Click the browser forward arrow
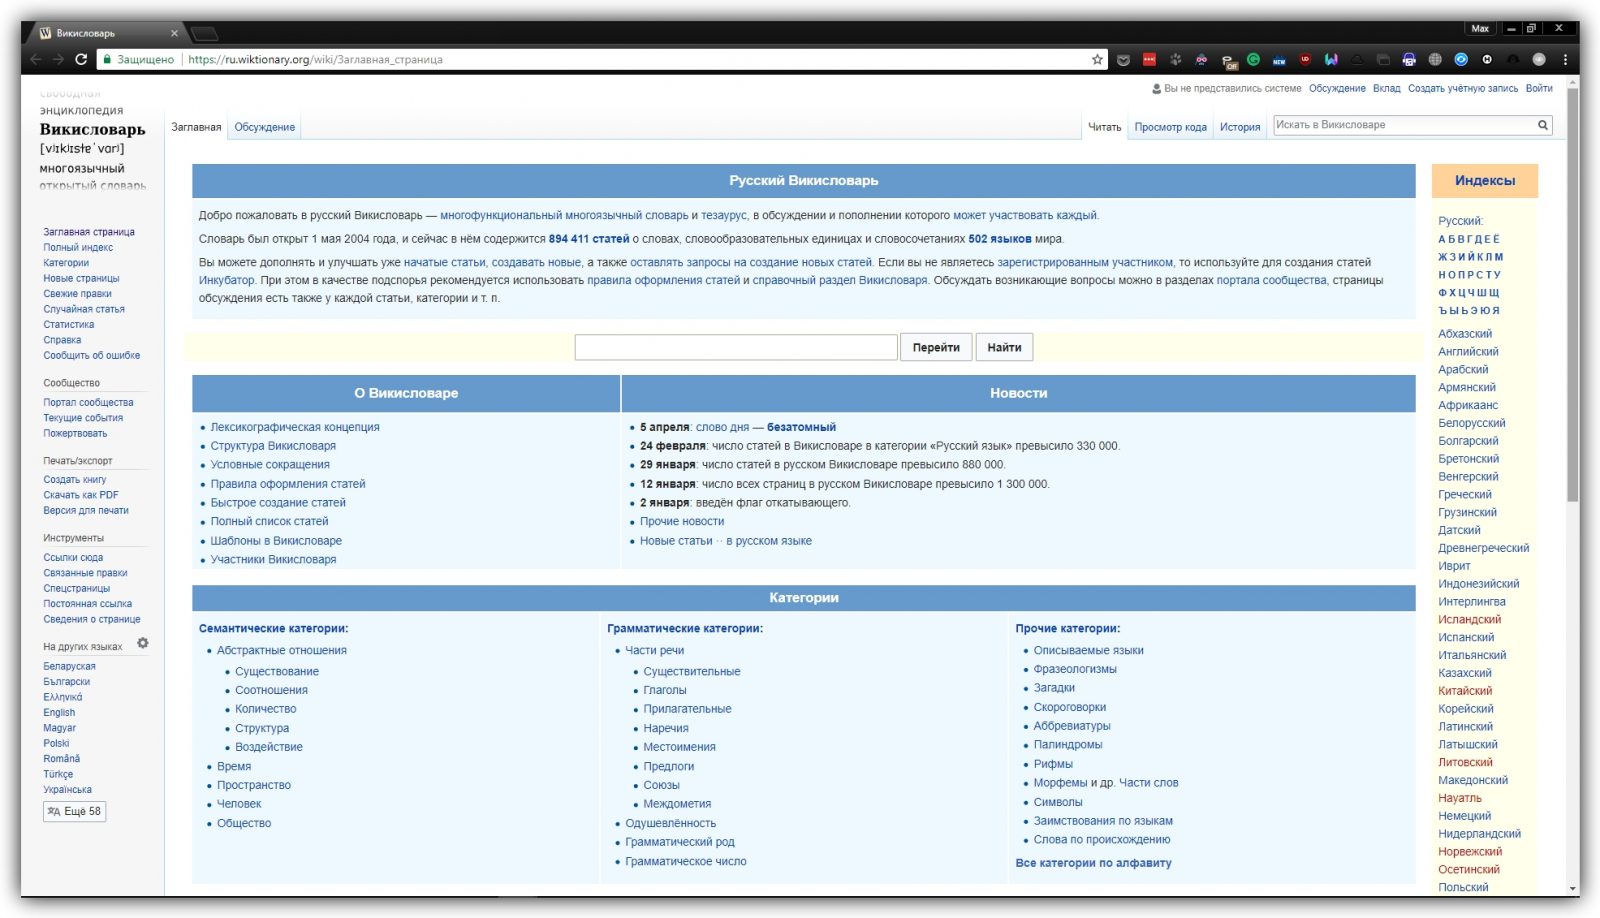The image size is (1600, 918). 58,59
